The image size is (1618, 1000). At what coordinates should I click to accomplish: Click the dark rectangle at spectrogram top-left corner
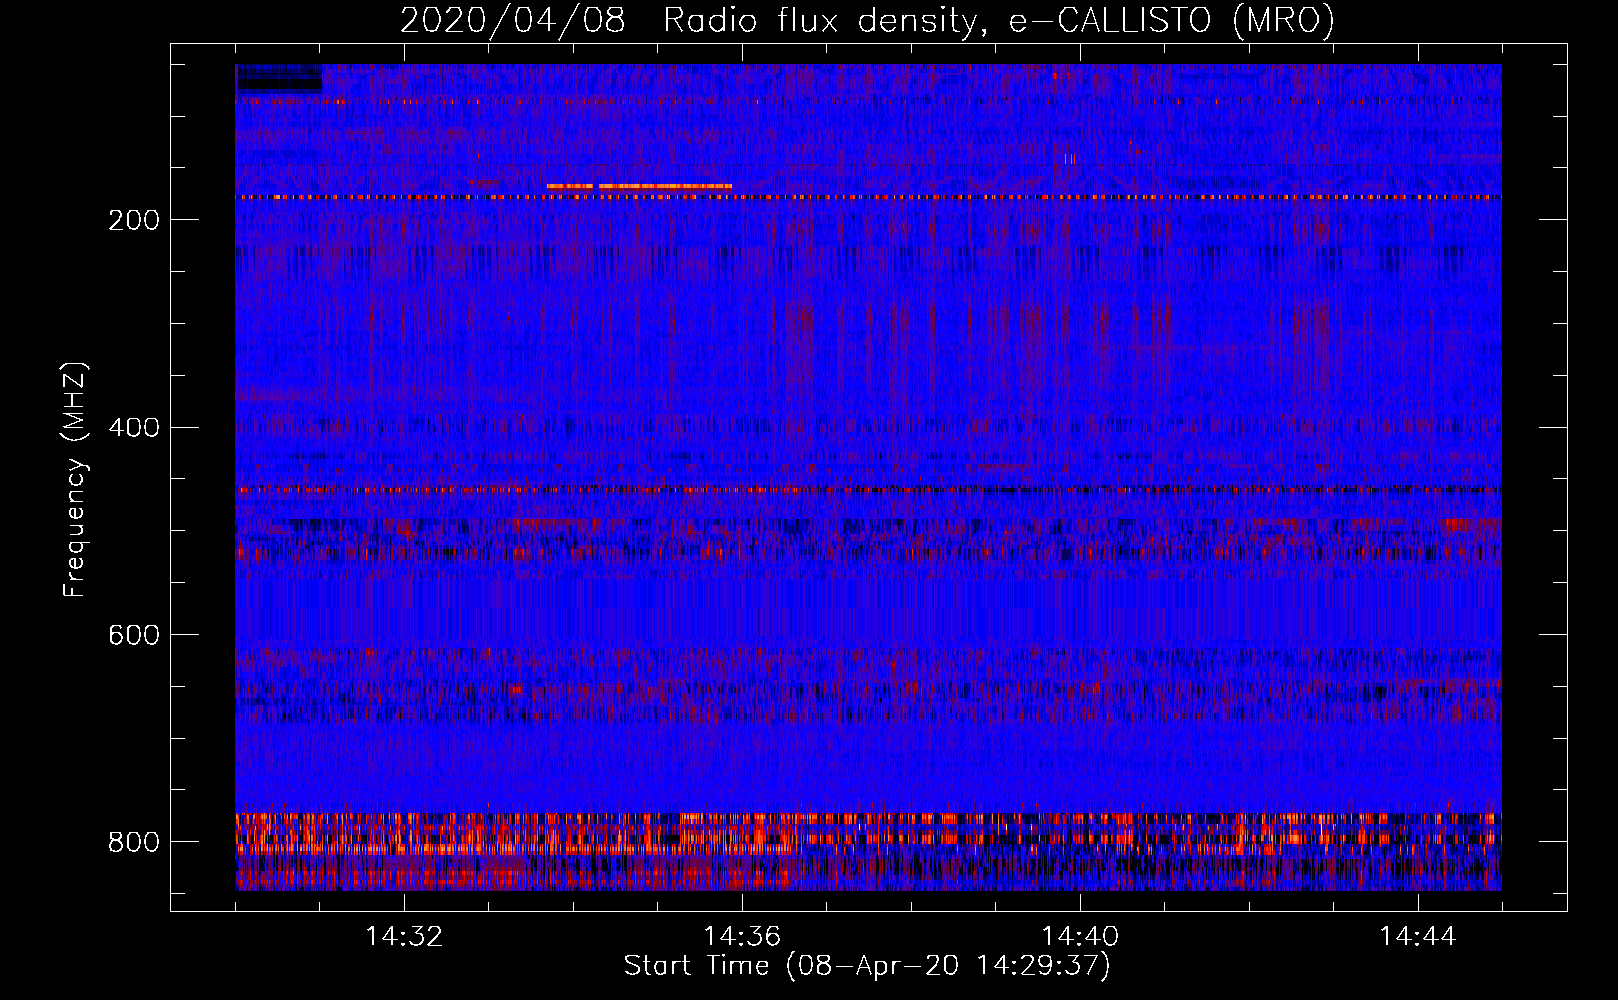[x=279, y=79]
